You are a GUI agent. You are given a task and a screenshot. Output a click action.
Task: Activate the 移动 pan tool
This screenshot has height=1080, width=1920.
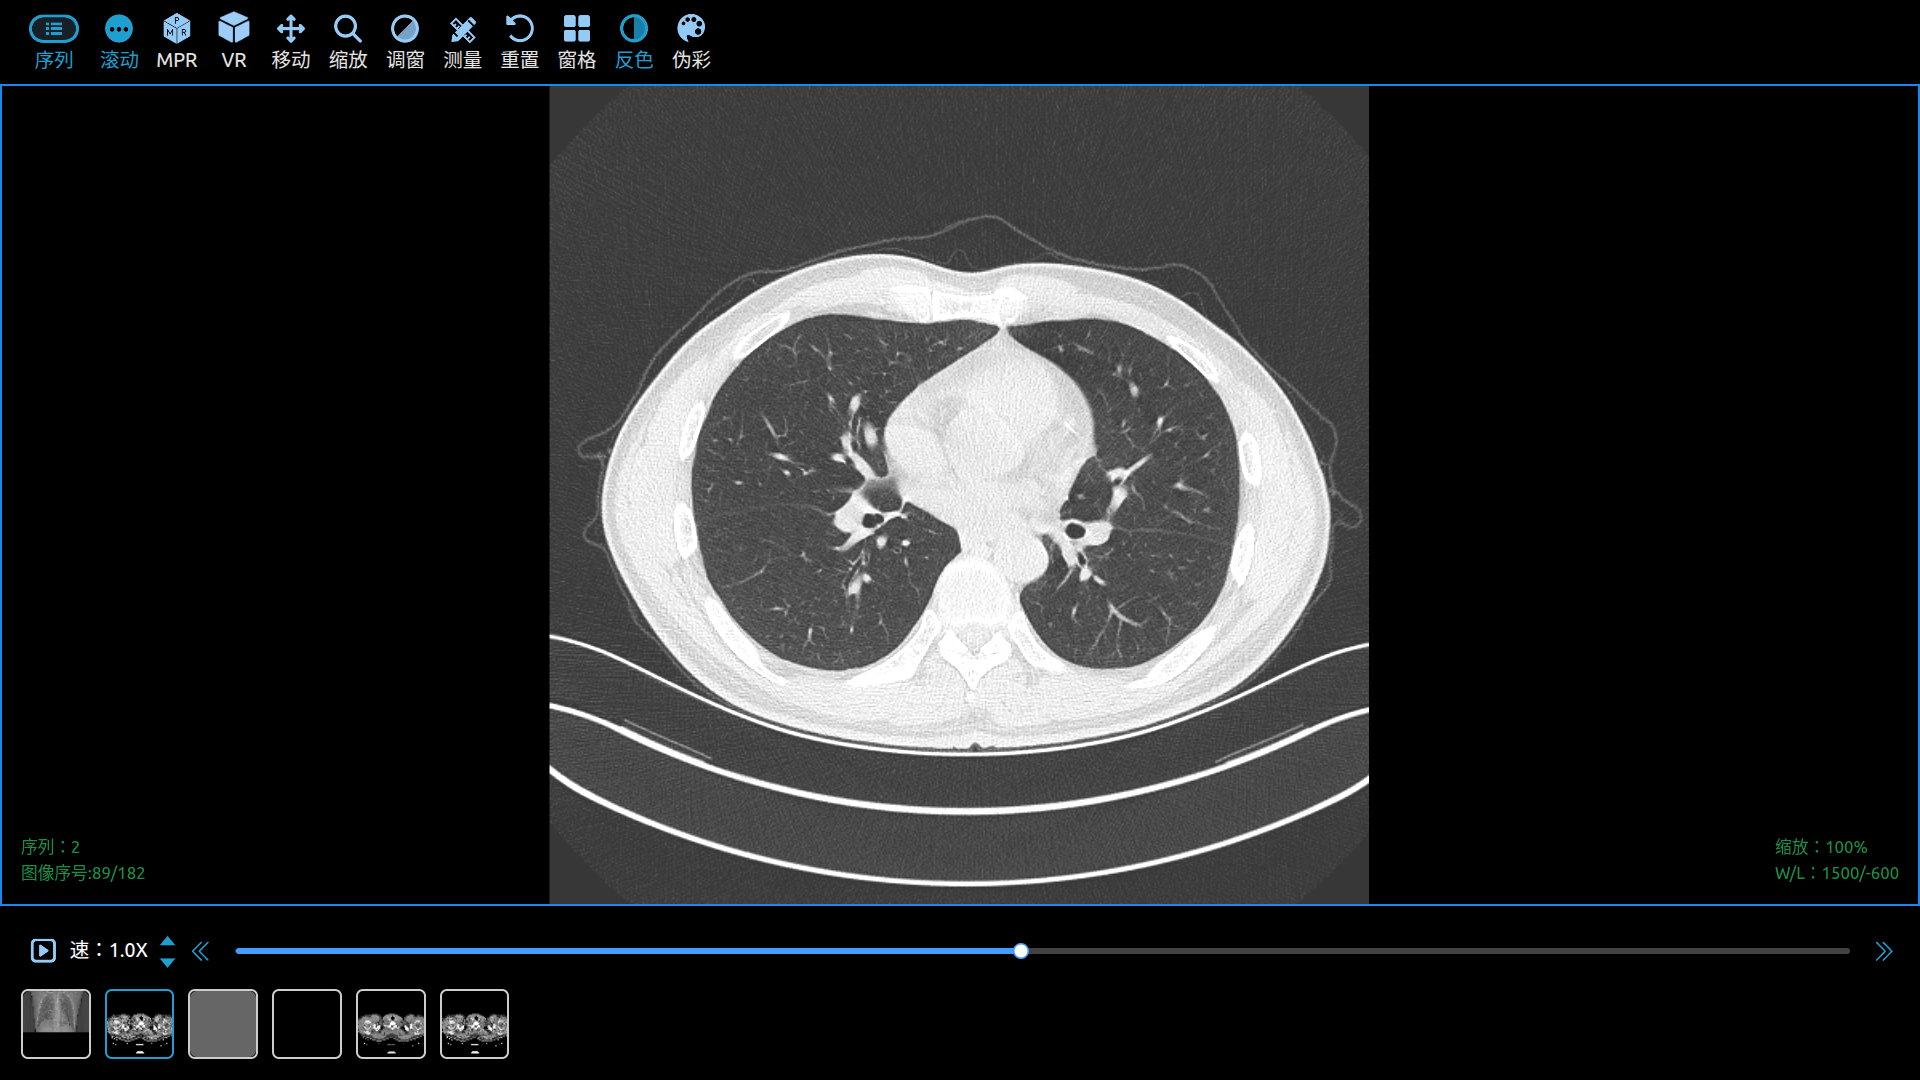tap(290, 40)
